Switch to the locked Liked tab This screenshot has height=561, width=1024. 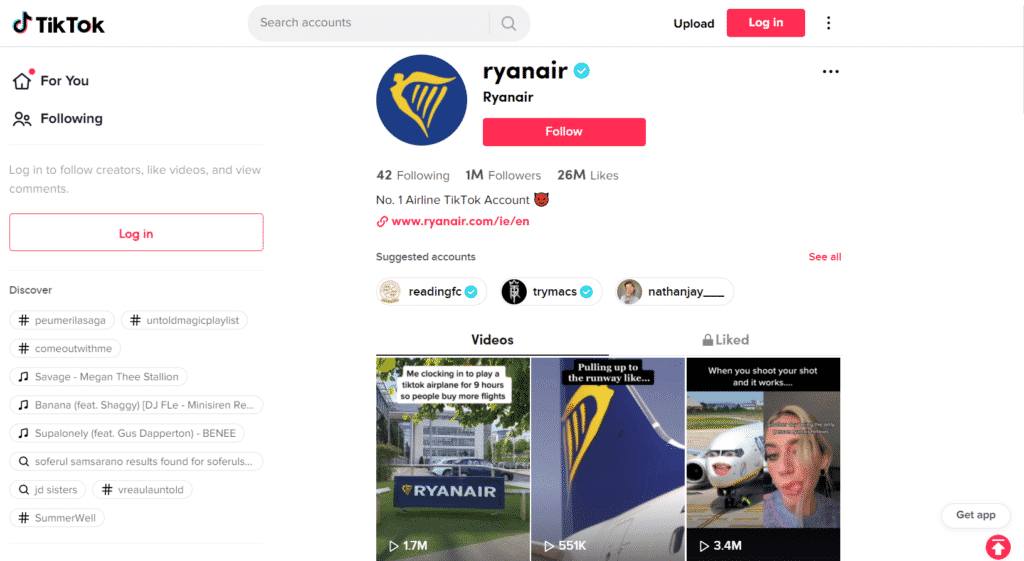pos(726,340)
